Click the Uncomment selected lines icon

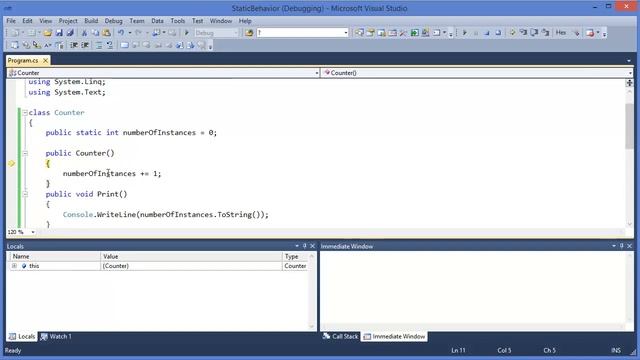coord(110,45)
